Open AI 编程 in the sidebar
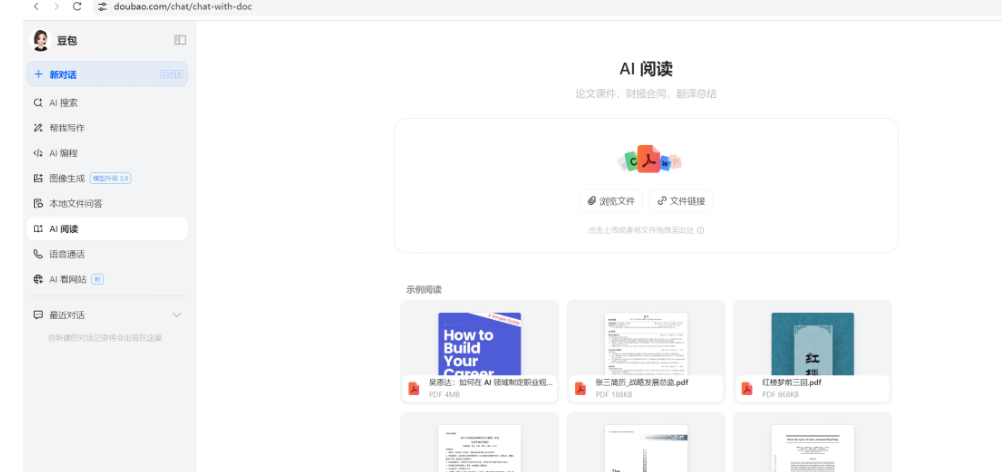 pos(107,153)
